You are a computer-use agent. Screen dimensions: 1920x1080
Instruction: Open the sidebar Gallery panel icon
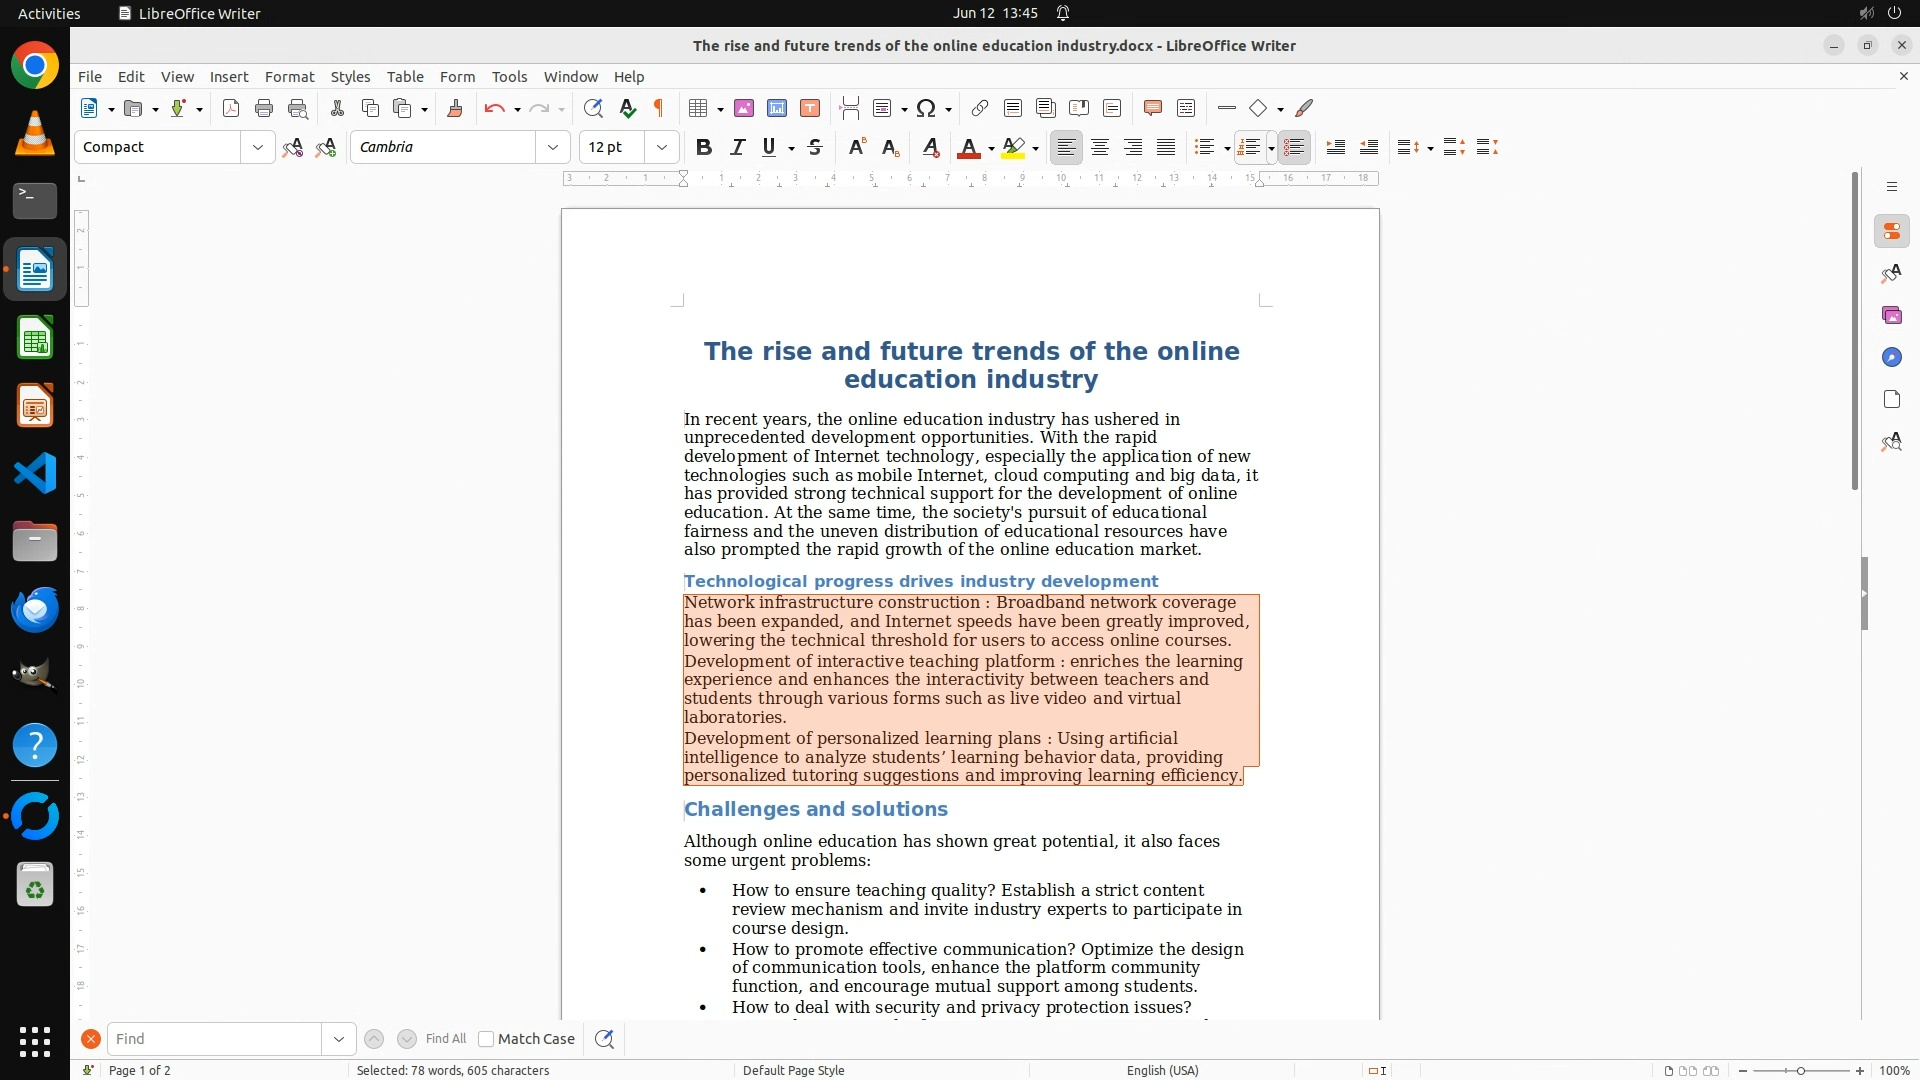[1891, 315]
